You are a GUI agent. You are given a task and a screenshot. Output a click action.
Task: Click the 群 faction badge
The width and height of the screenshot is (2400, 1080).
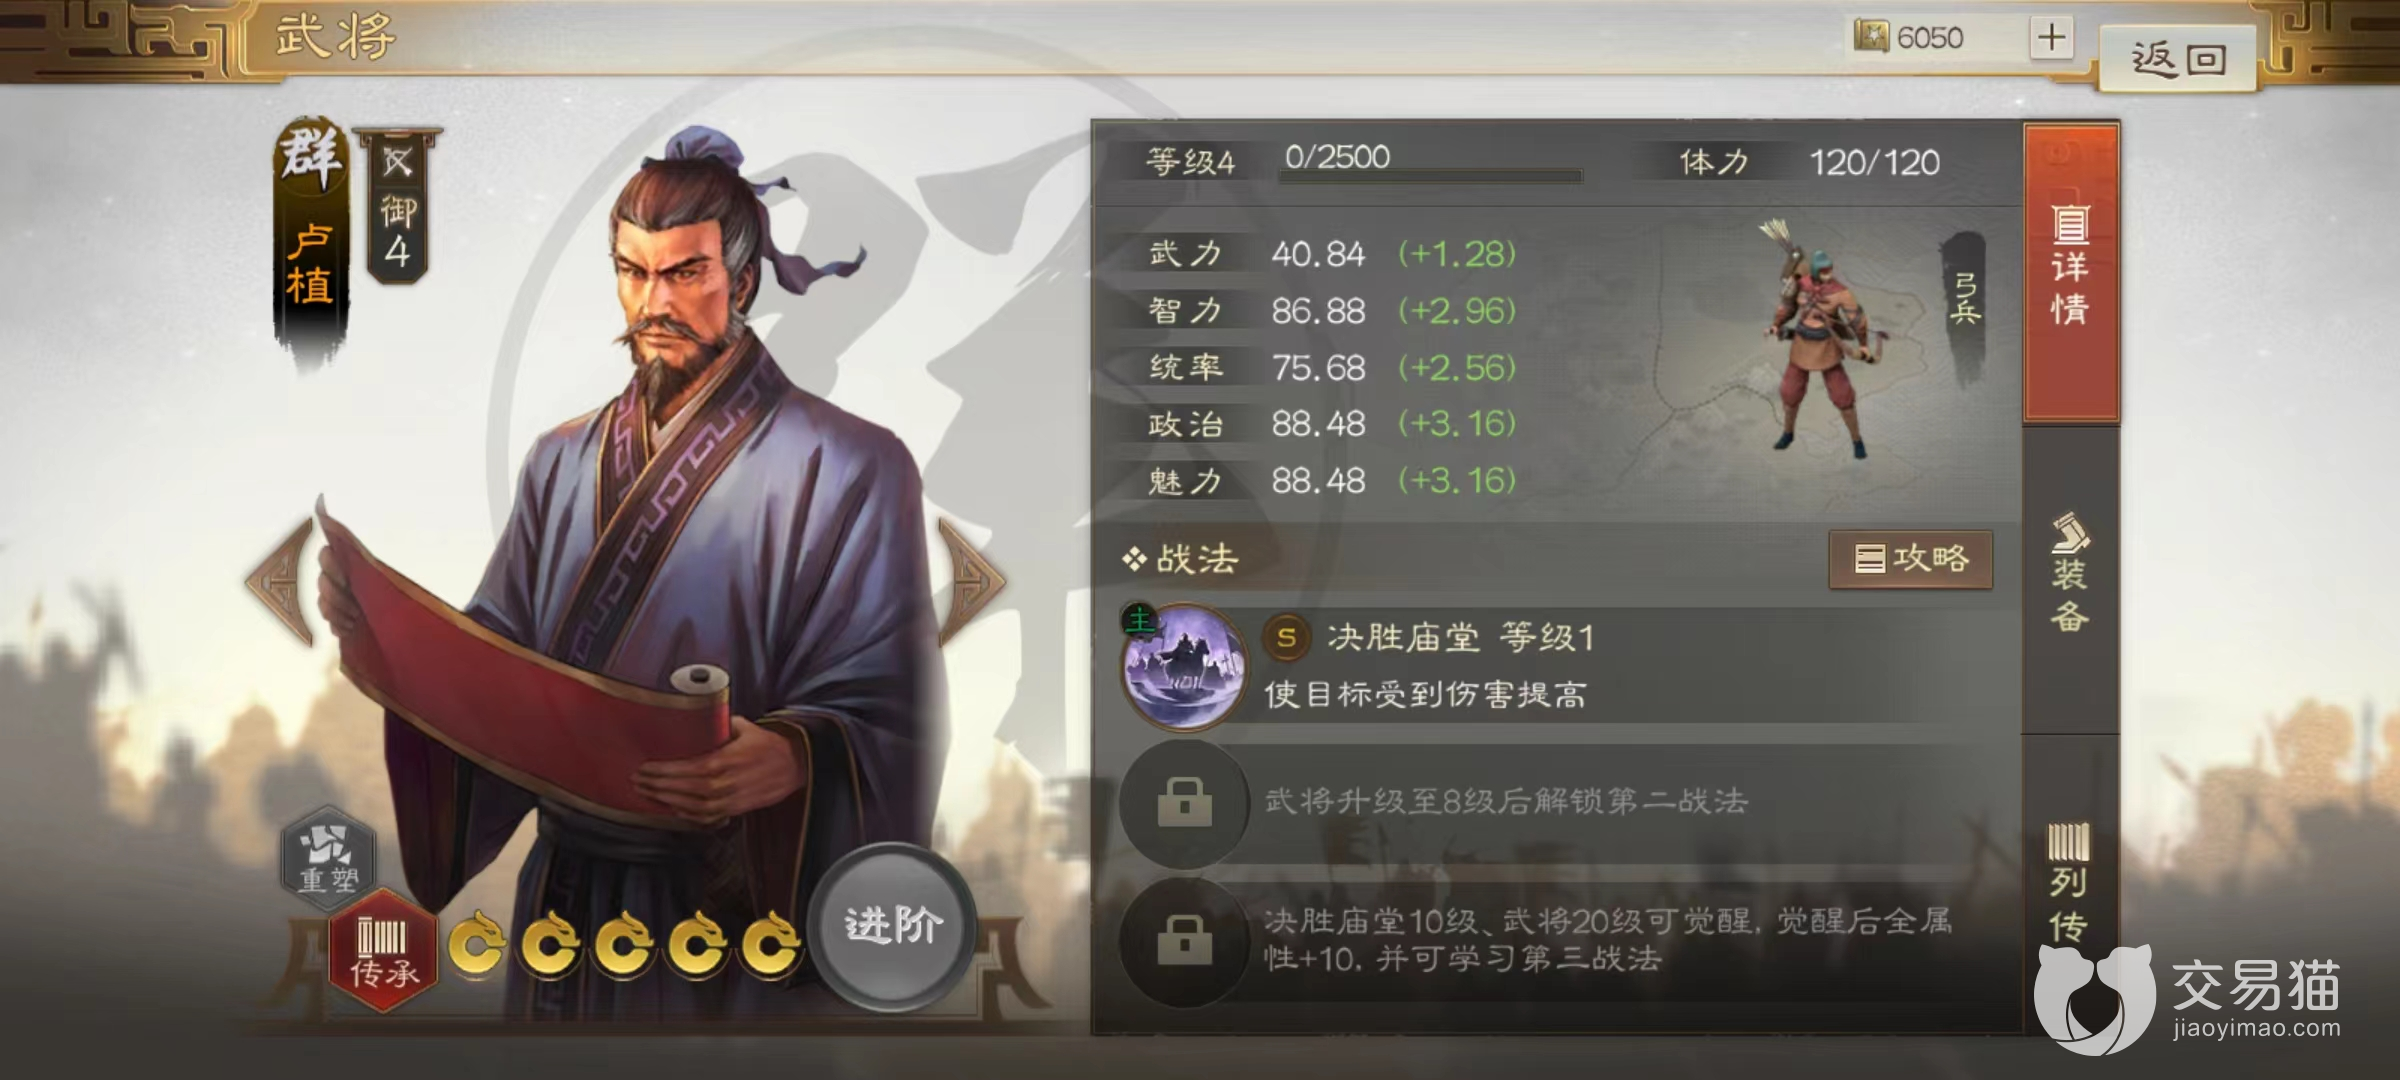(x=311, y=157)
